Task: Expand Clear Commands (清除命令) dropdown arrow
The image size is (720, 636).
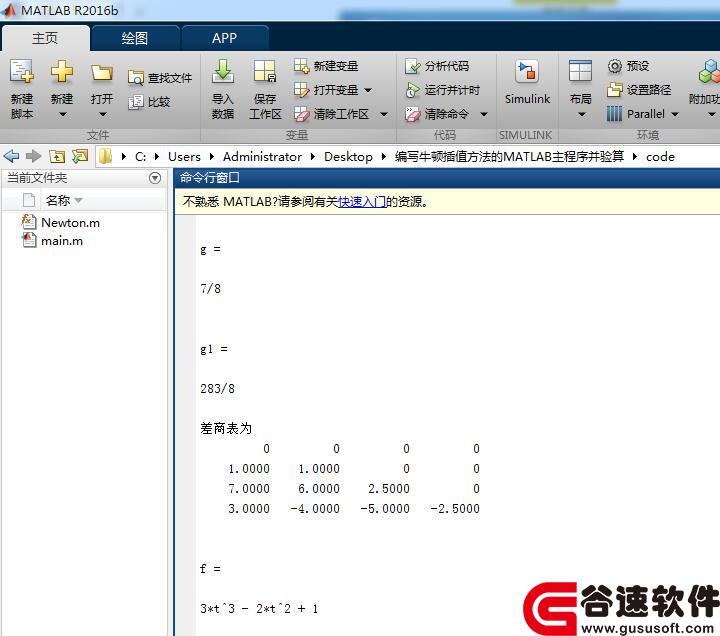Action: click(484, 114)
